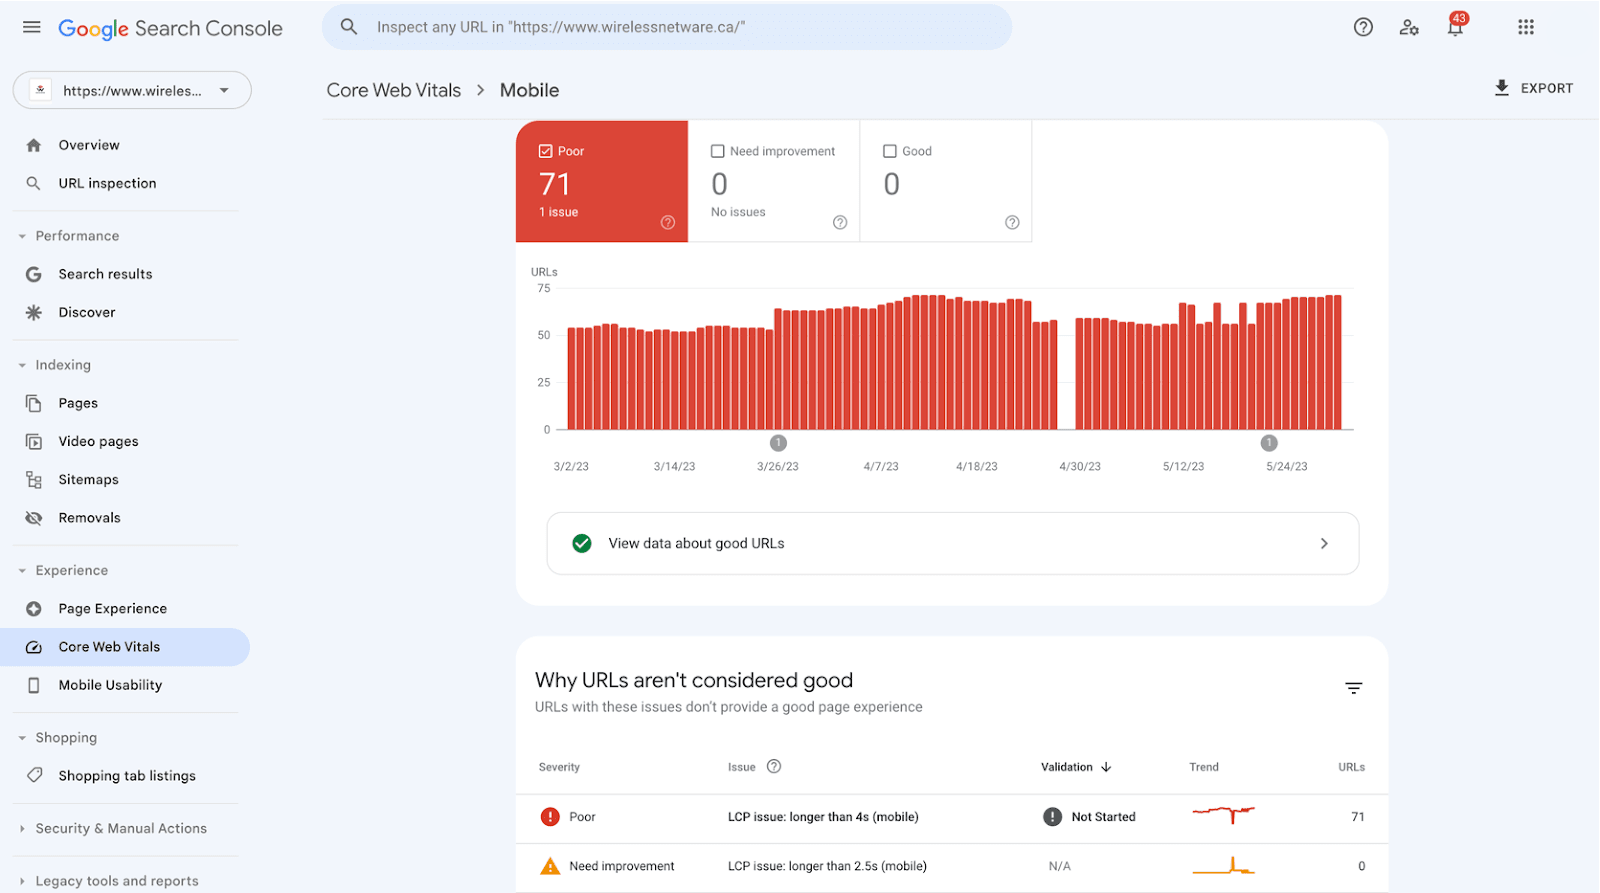Click the filter rows icon
The width and height of the screenshot is (1600, 893).
pos(1353,688)
